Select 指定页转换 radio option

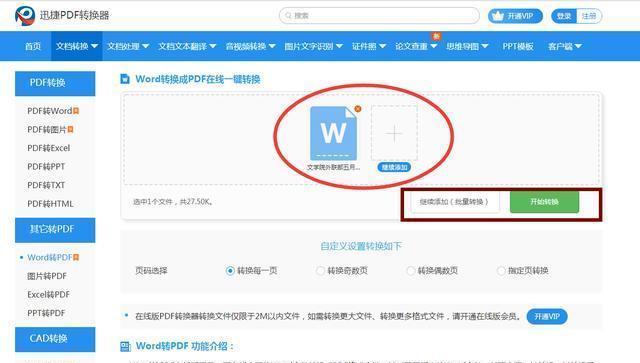(x=501, y=271)
